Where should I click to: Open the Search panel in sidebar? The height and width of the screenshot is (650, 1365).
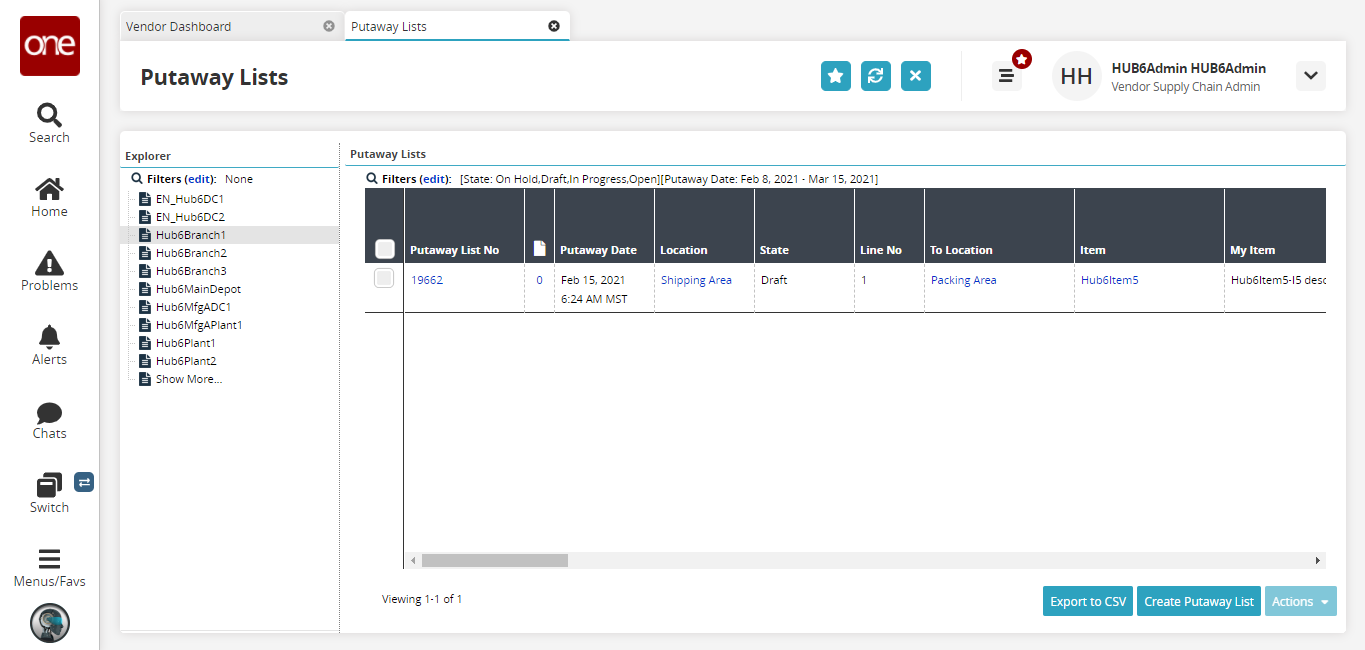(x=49, y=123)
